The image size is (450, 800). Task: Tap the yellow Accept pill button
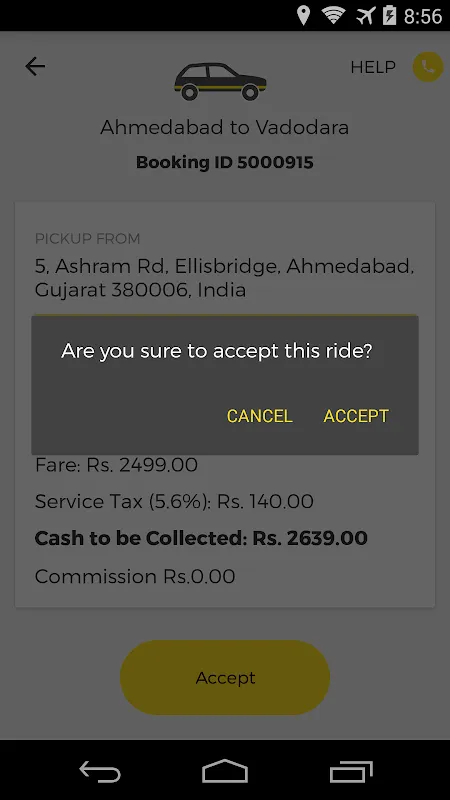coord(225,678)
